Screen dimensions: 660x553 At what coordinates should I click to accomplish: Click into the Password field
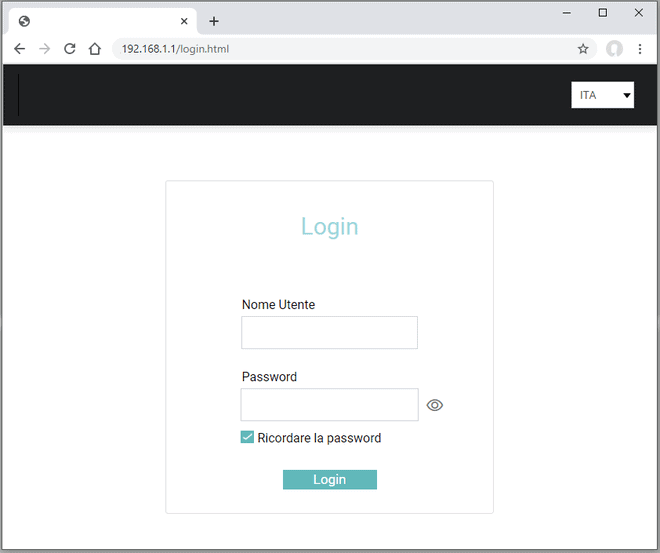(x=329, y=405)
